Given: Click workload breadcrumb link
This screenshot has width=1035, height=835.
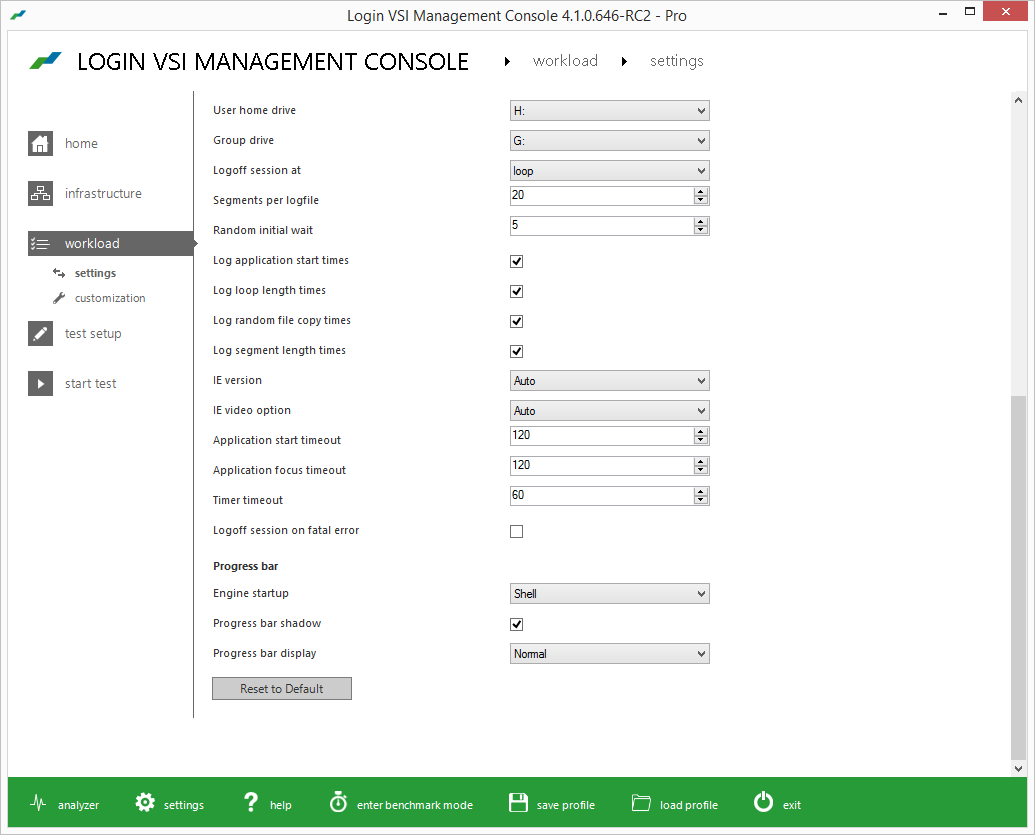Looking at the screenshot, I should coord(565,61).
